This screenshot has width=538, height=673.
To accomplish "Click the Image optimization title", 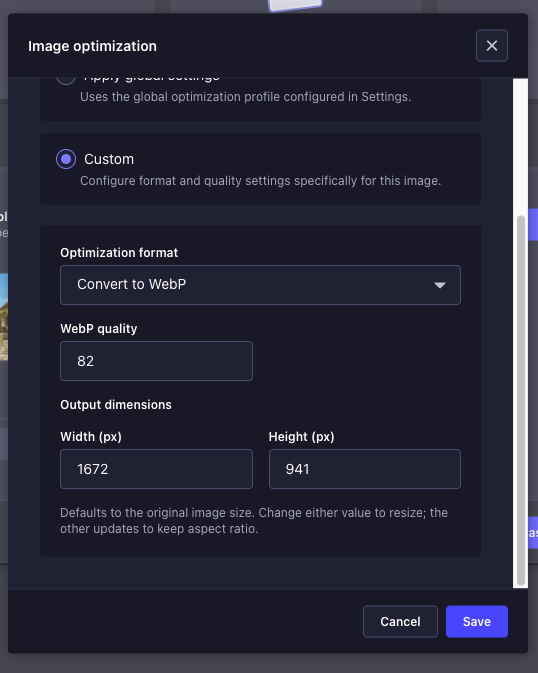I will (92, 46).
